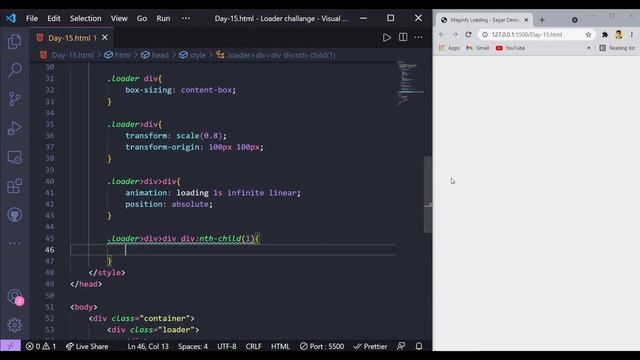Show errors and warnings in status bar
This screenshot has width=640, height=360.
click(41, 346)
